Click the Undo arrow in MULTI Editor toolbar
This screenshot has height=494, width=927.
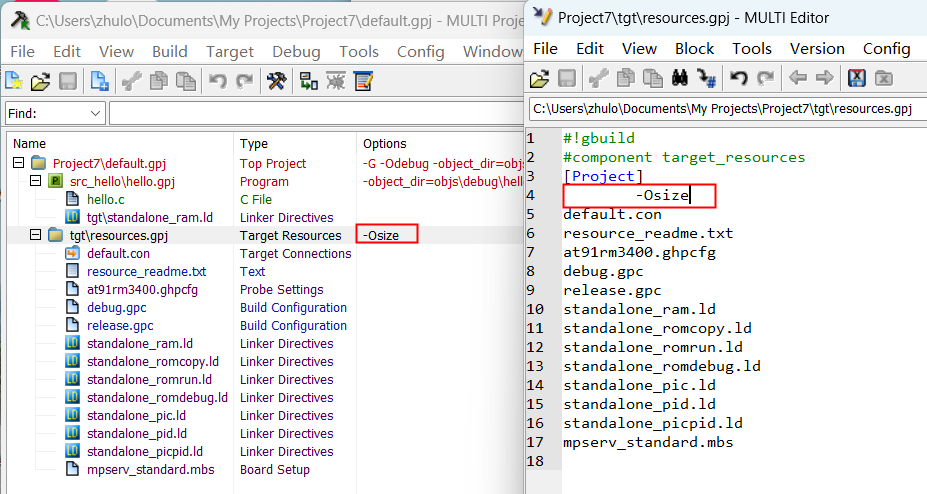point(739,77)
